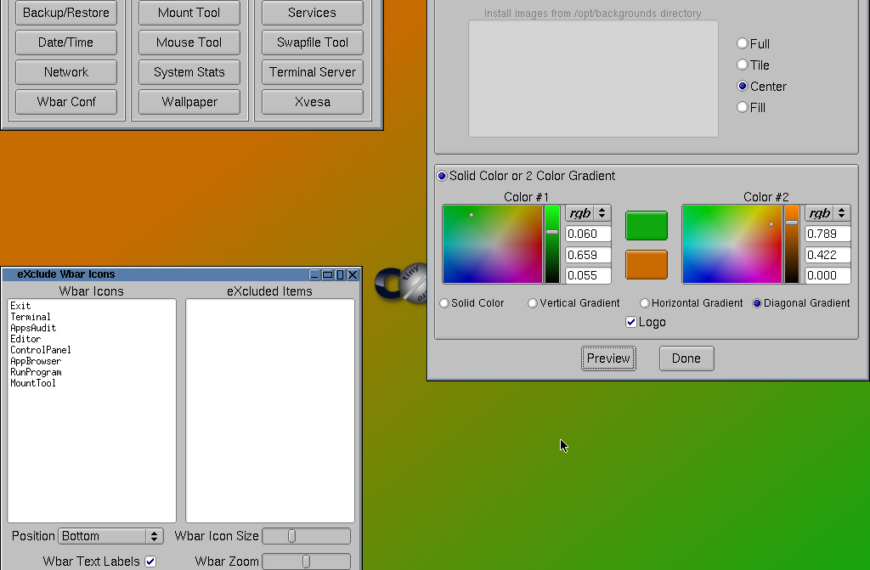Select the Tile wallpaper mode

tap(742, 65)
